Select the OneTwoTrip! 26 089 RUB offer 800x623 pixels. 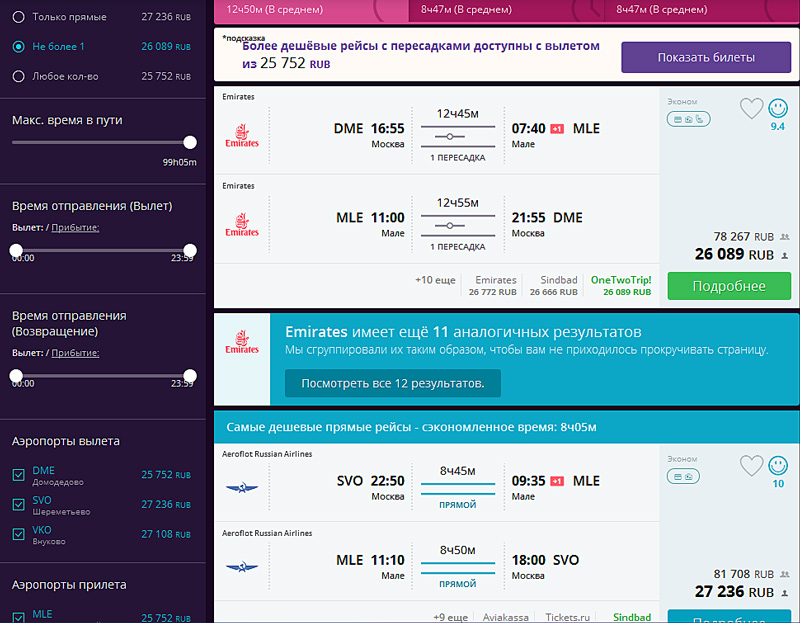tap(621, 286)
